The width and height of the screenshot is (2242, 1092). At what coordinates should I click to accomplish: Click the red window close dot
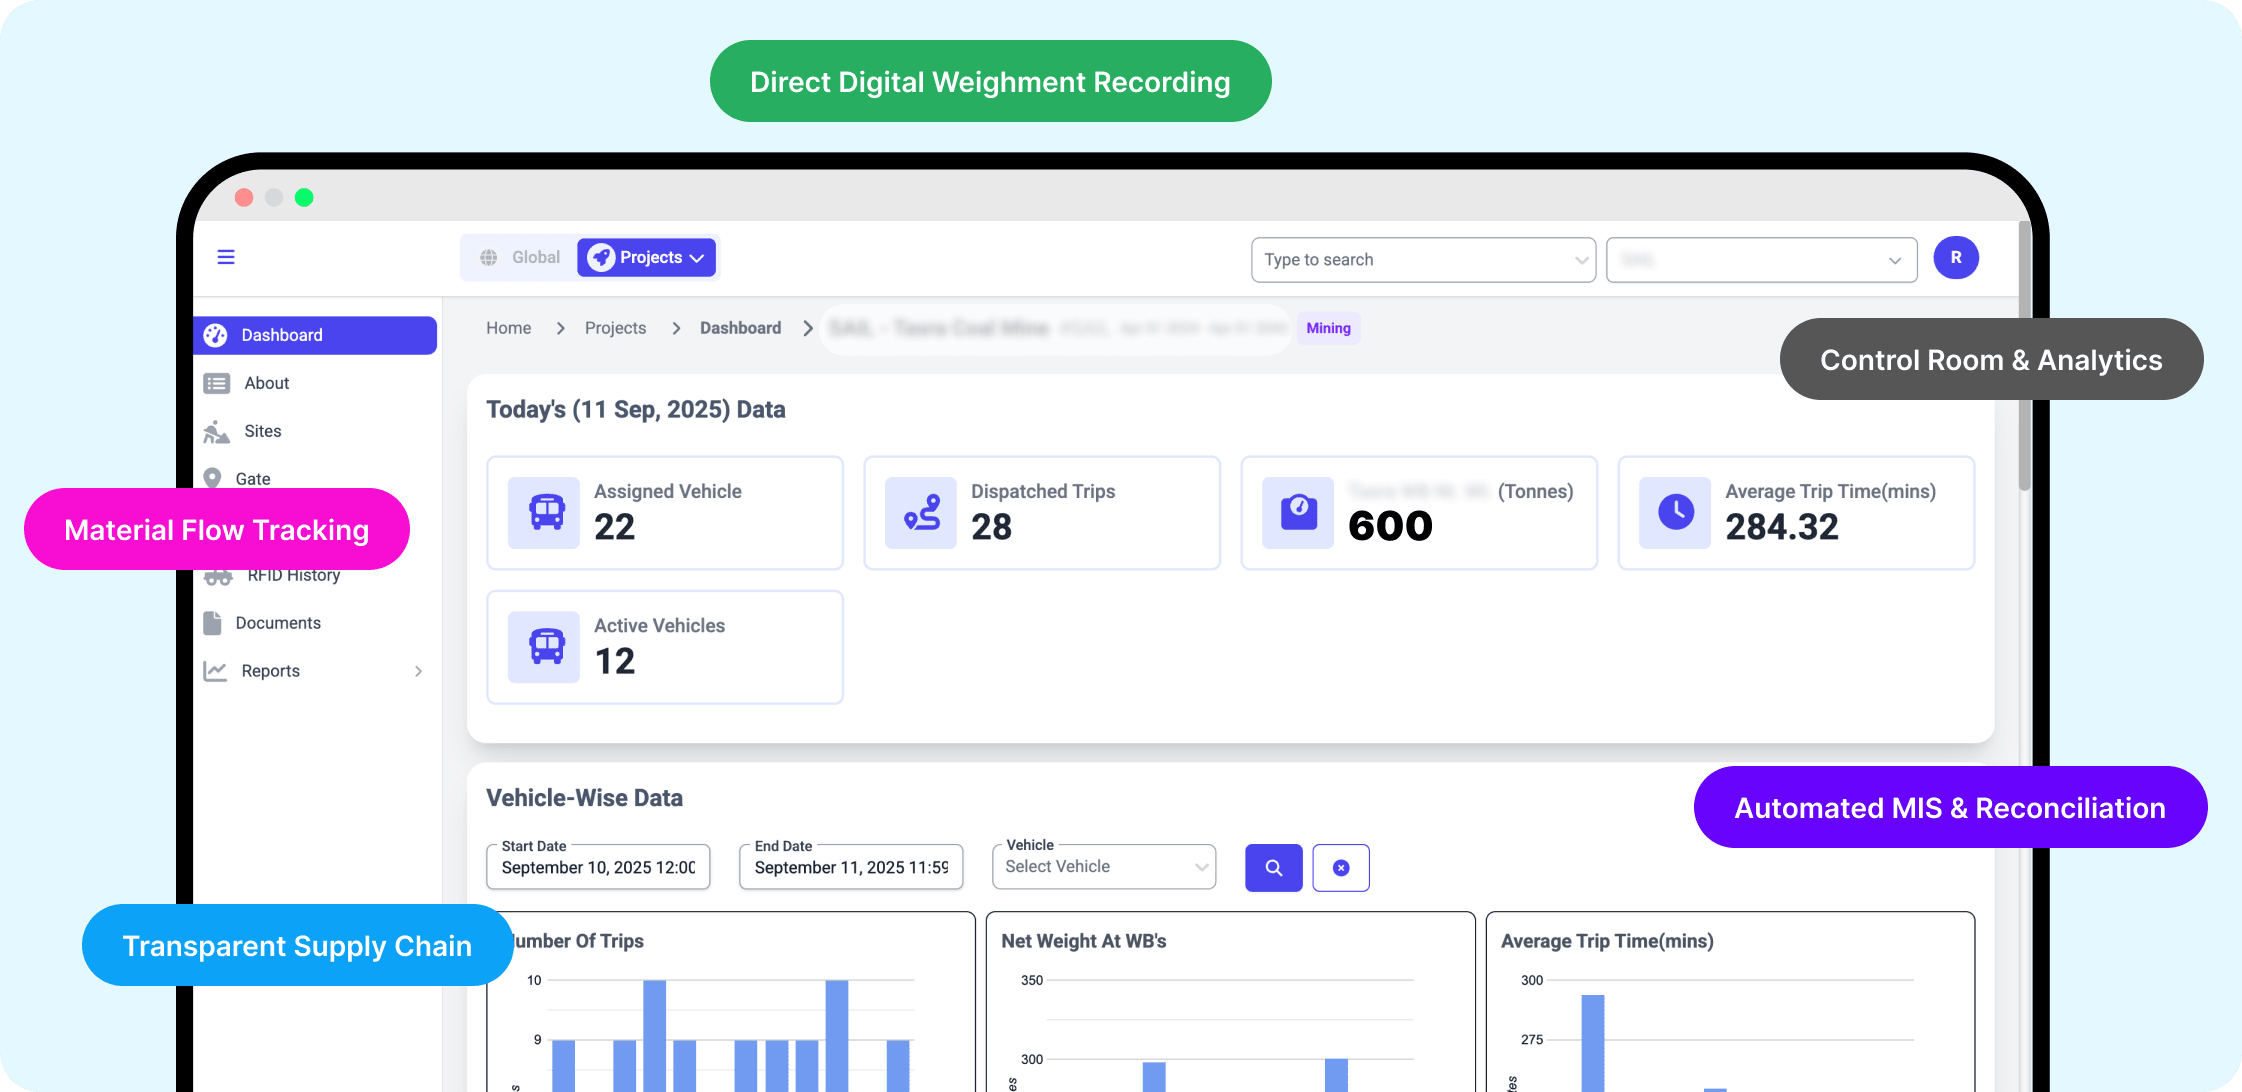244,198
